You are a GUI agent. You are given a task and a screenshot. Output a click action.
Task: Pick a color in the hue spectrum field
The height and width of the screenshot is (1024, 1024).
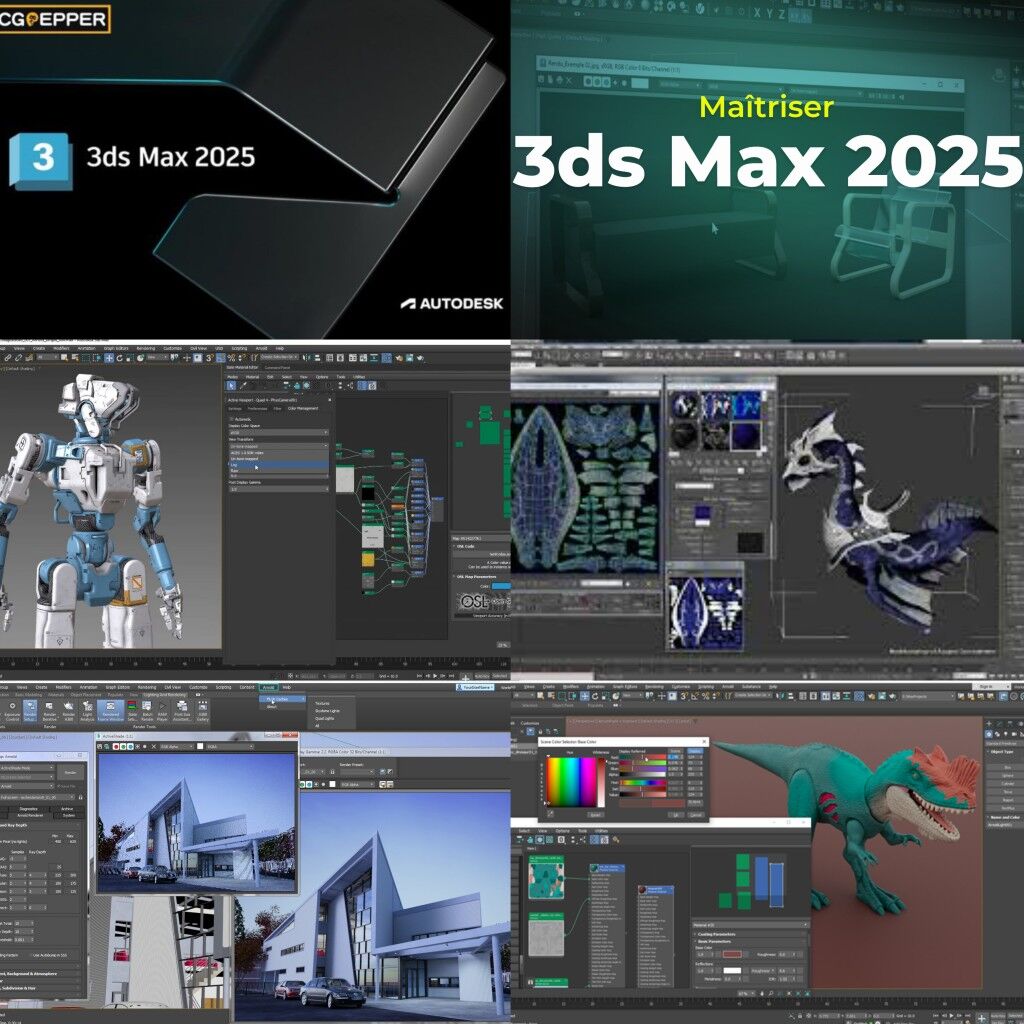[x=571, y=782]
